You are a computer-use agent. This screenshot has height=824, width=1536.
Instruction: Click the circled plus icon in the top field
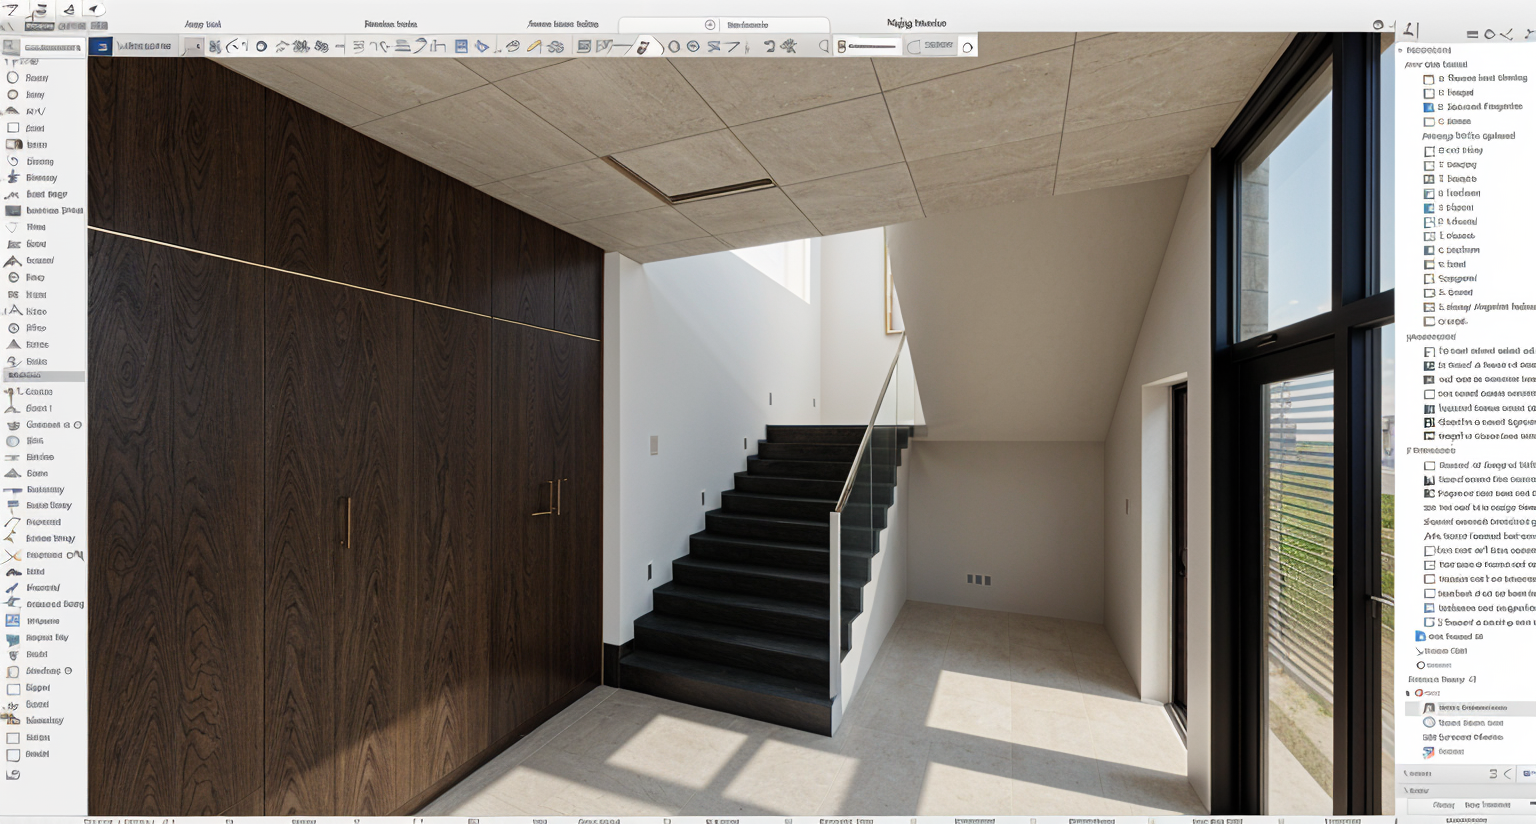coord(710,25)
